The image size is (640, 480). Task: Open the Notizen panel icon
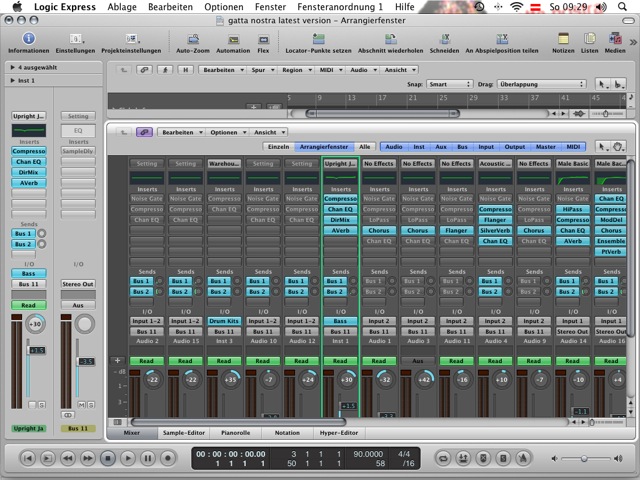click(563, 39)
